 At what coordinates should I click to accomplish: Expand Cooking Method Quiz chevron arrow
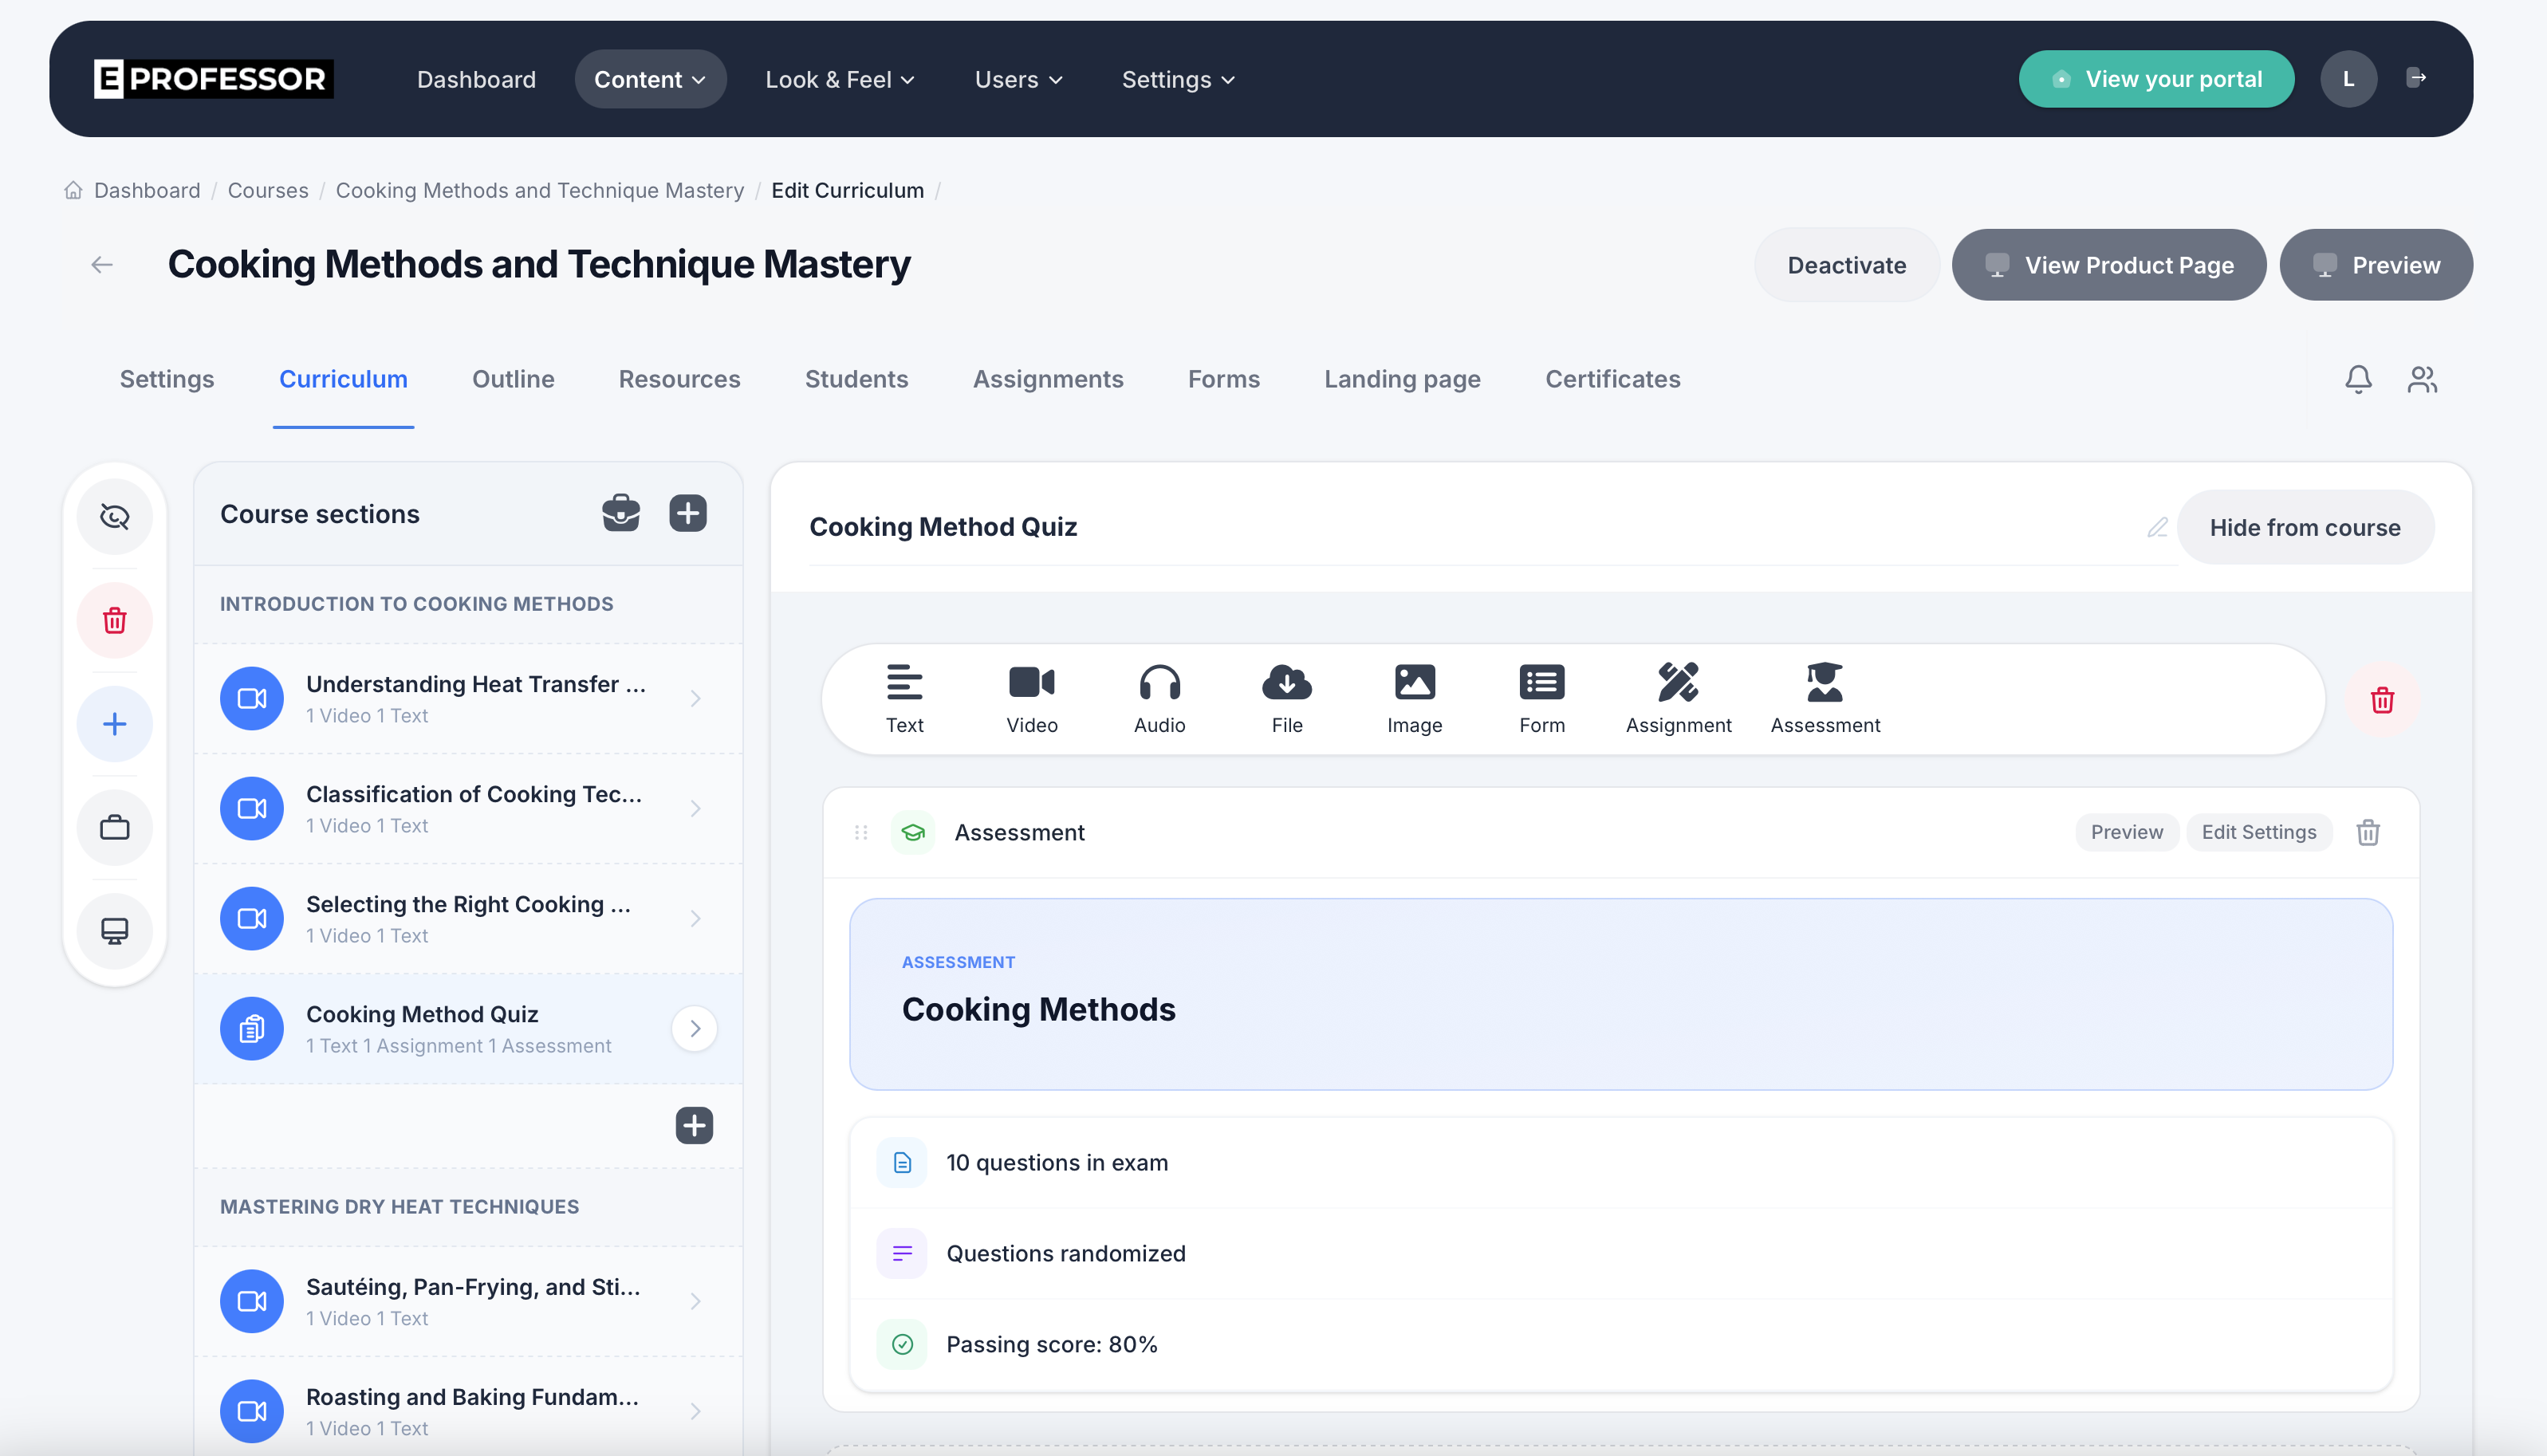pyautogui.click(x=694, y=1028)
